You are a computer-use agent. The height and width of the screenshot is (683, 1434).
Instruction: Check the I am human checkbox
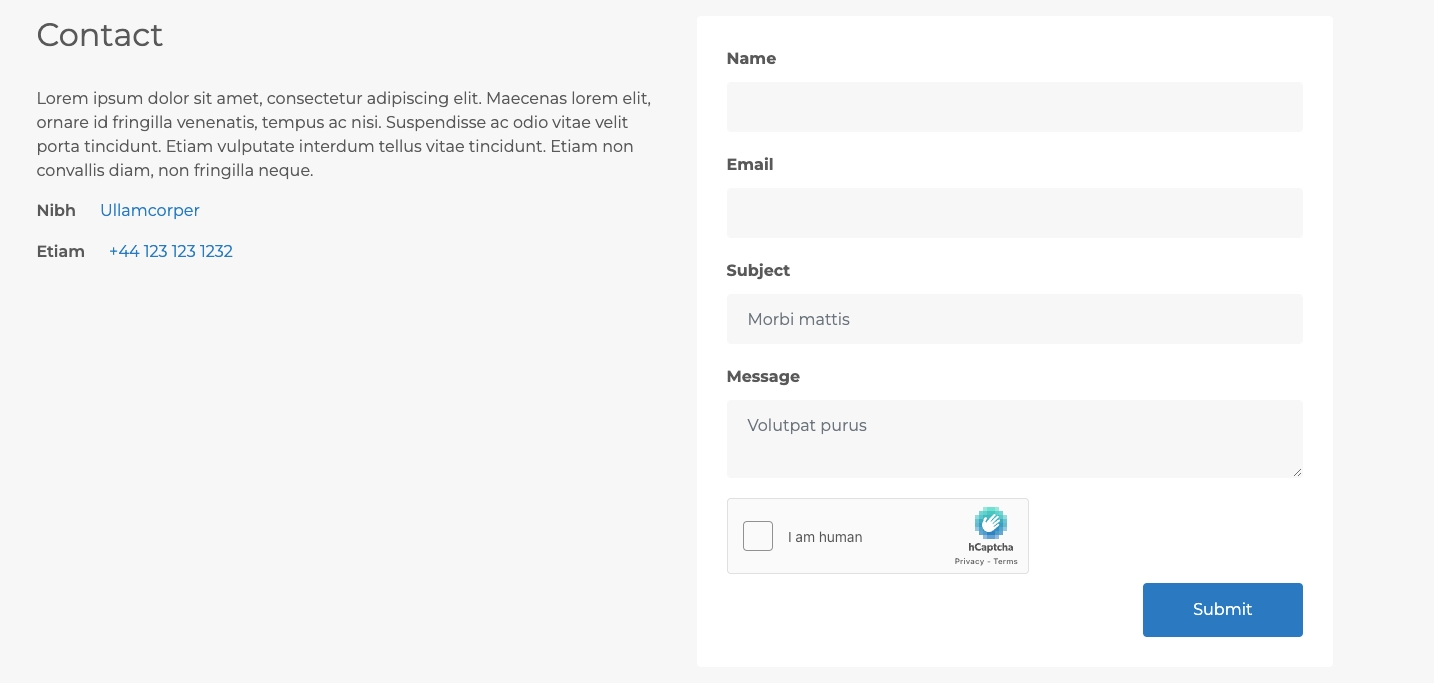pos(758,536)
